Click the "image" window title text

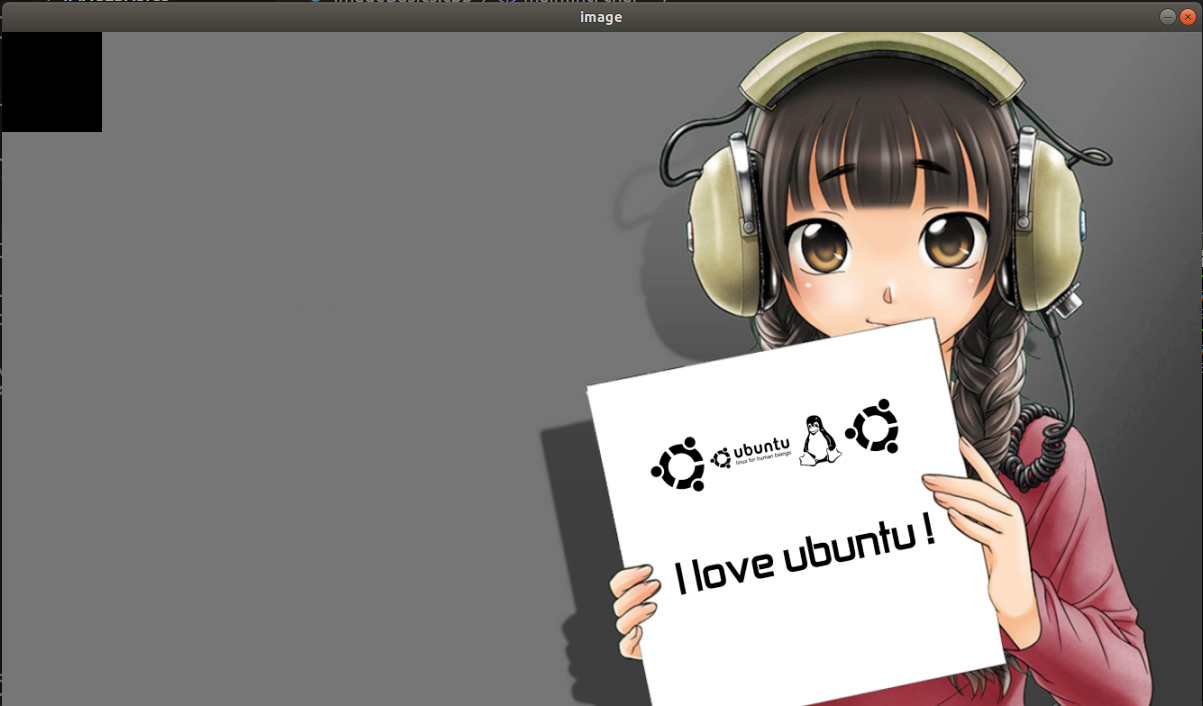601,17
